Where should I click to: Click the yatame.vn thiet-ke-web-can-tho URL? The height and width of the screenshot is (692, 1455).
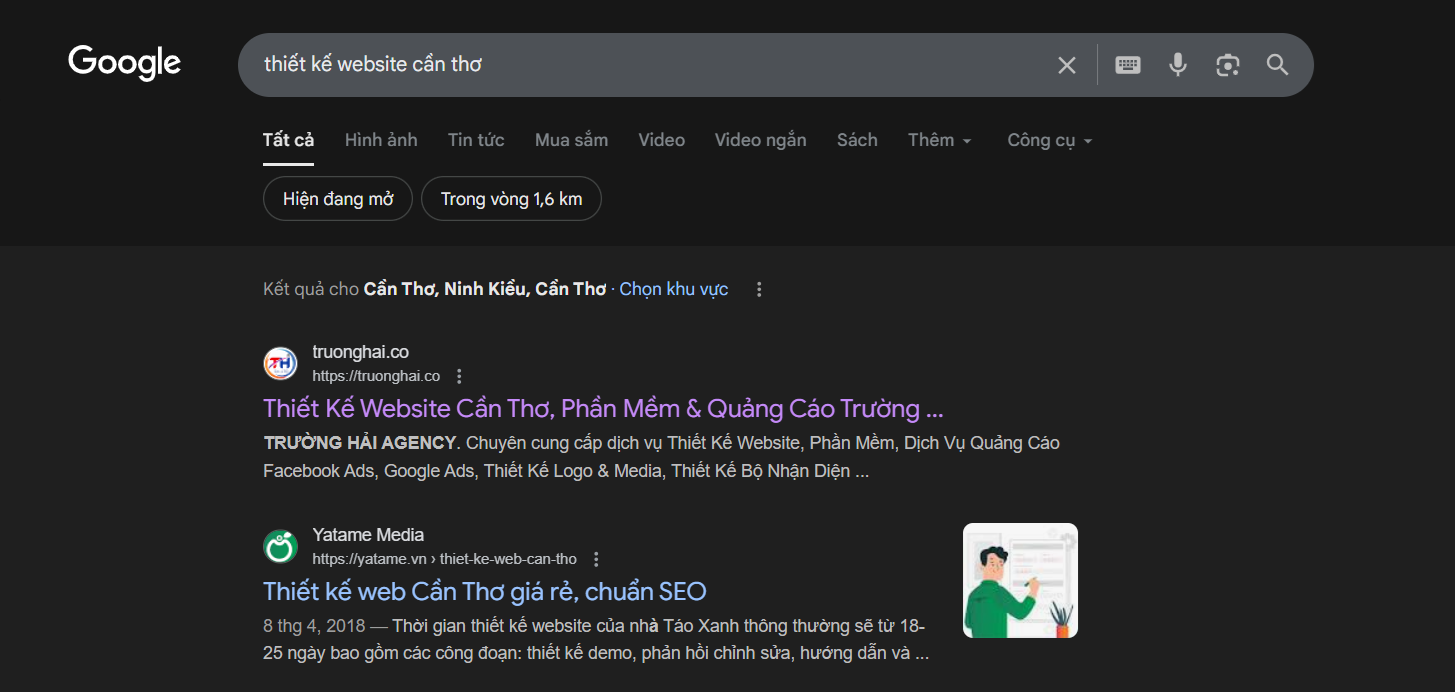444,559
